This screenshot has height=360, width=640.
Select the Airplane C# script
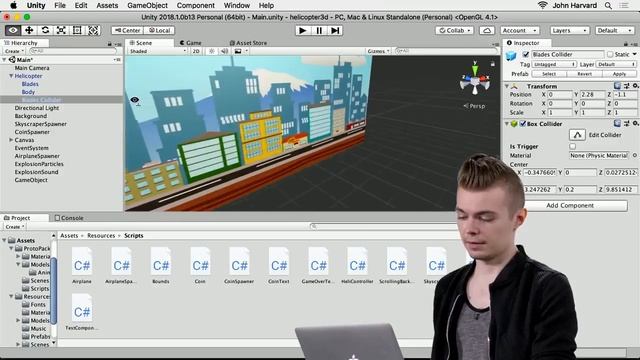(x=82, y=266)
